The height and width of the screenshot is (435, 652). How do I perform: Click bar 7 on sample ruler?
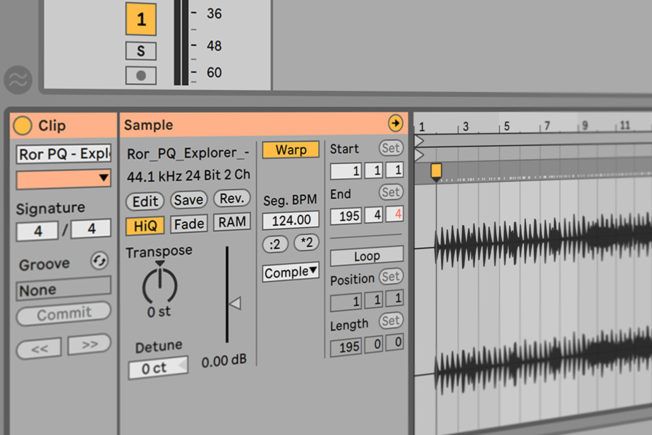pyautogui.click(x=547, y=125)
